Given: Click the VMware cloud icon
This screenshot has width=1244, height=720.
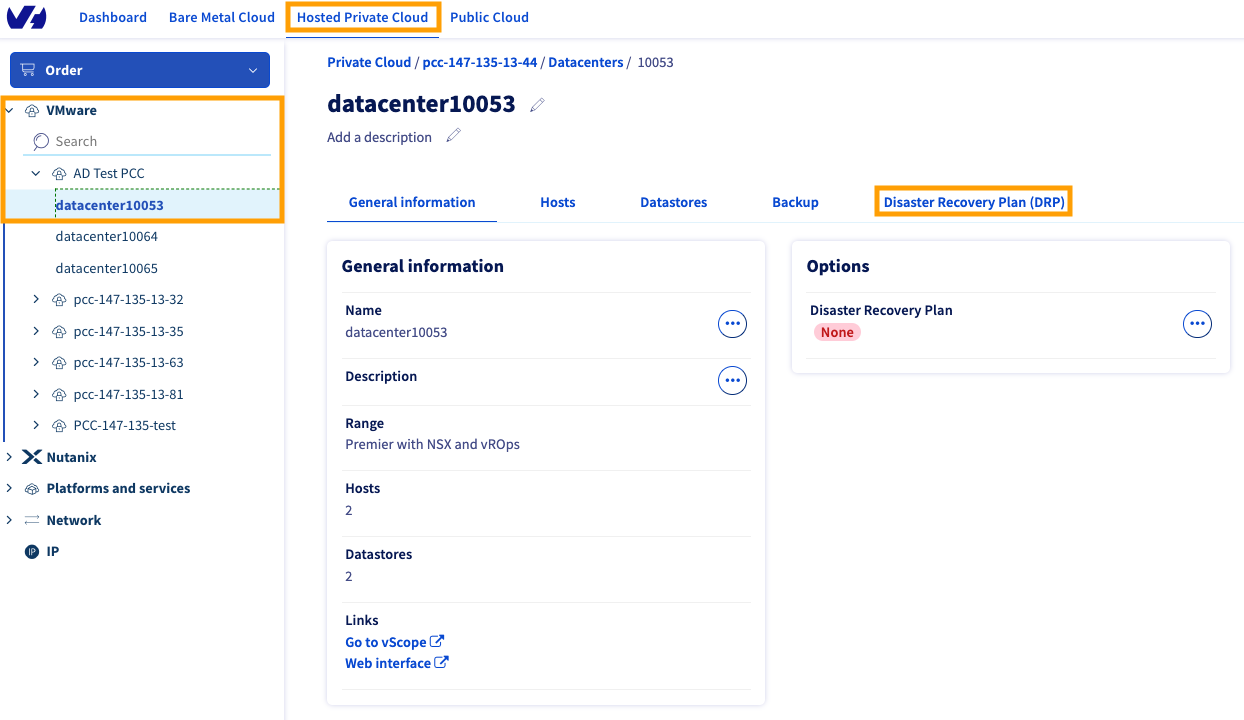Looking at the screenshot, I should coord(32,110).
